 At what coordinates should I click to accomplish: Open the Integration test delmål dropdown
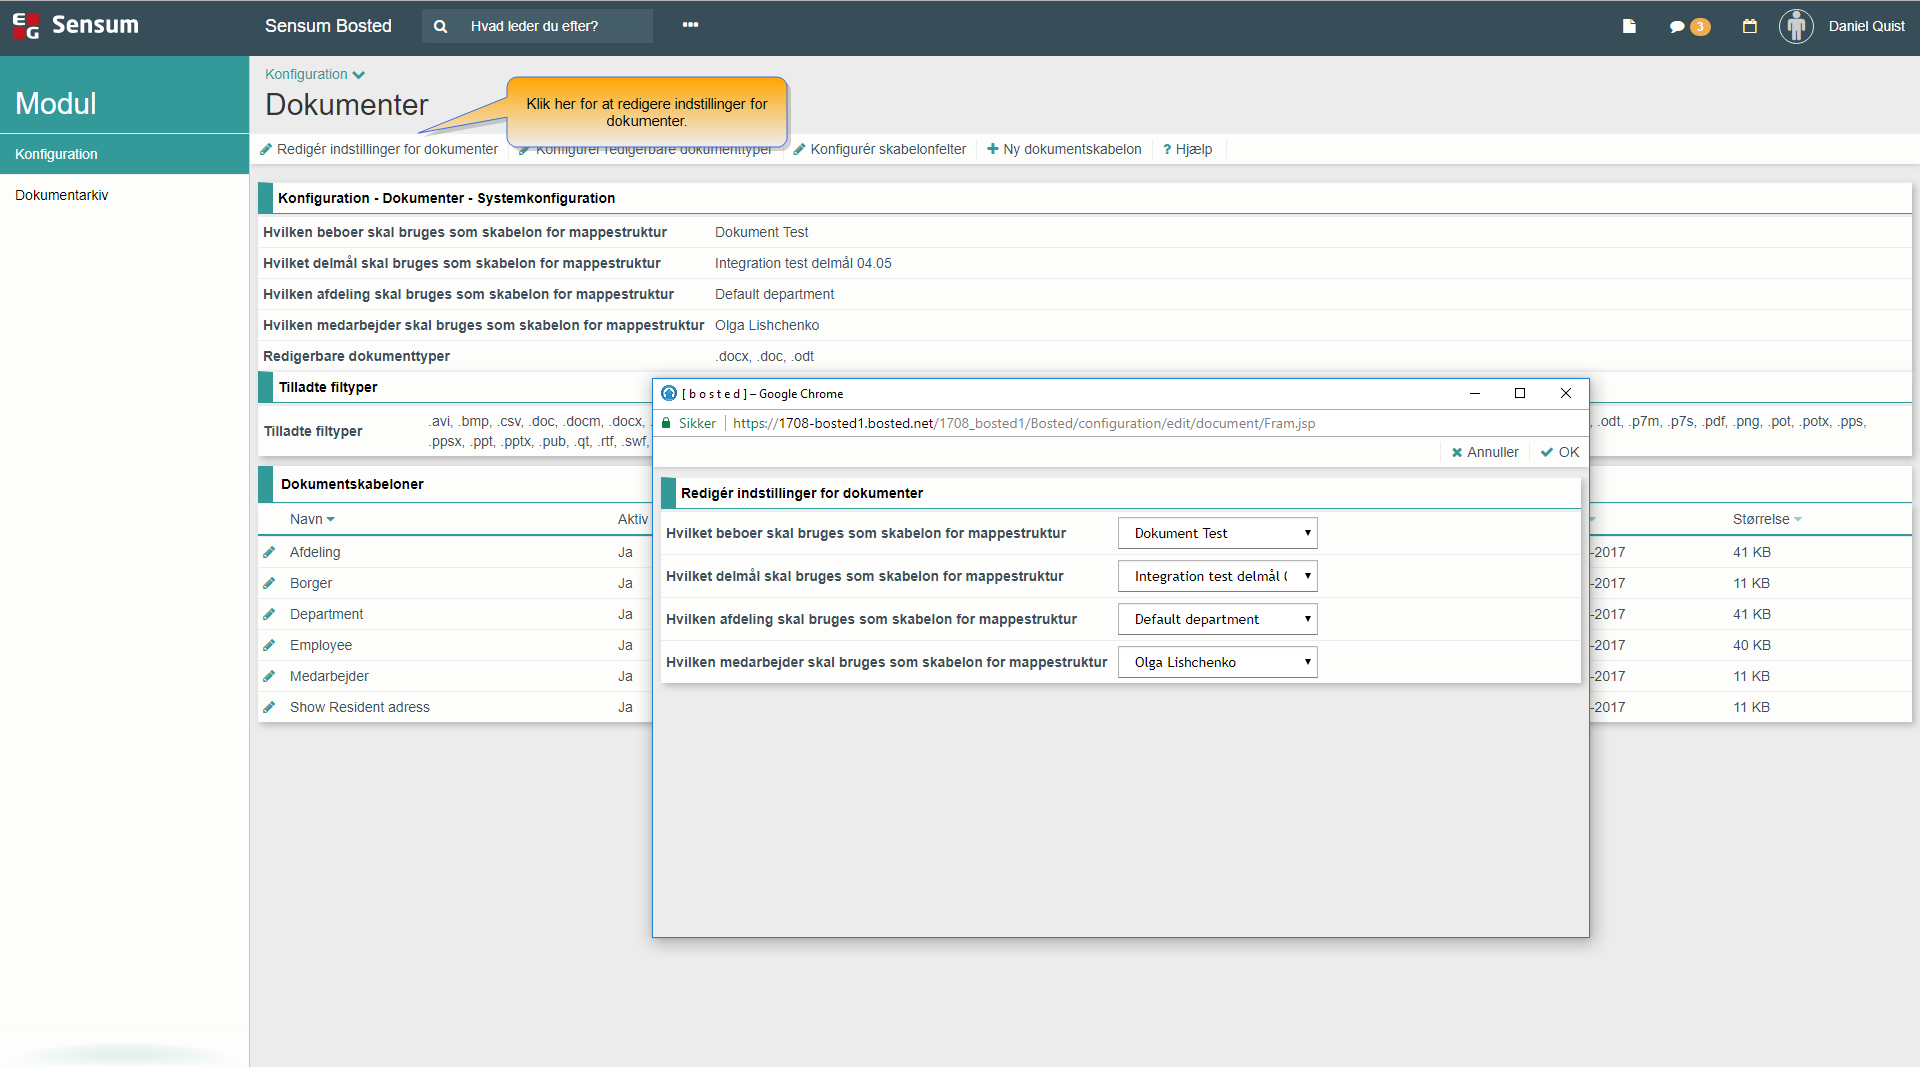click(x=1217, y=576)
